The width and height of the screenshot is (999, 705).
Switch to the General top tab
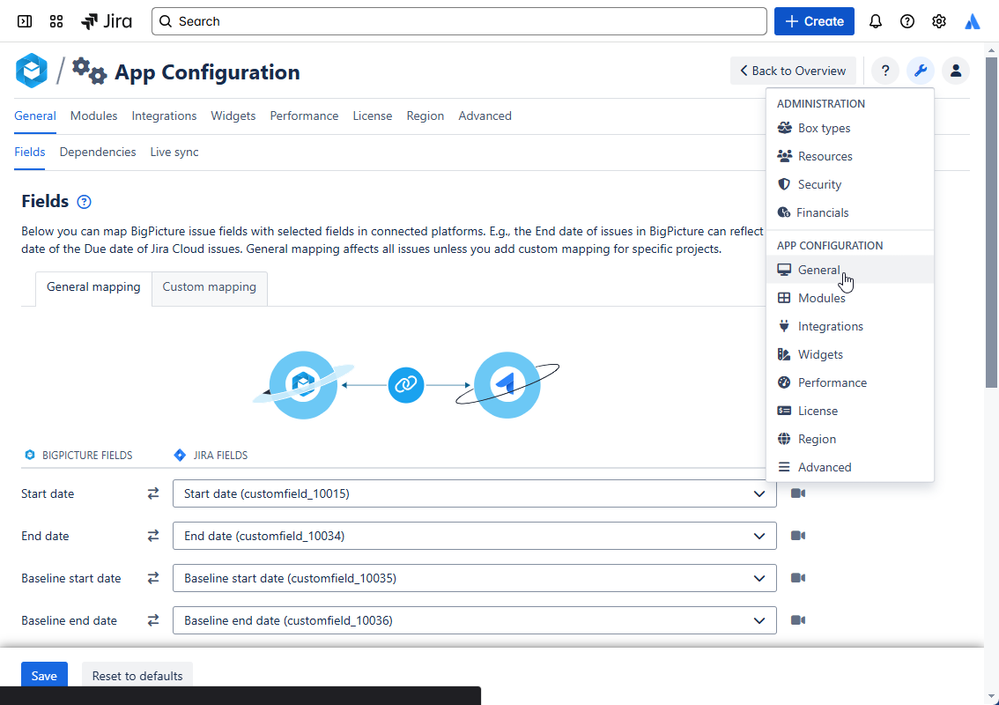coord(35,116)
